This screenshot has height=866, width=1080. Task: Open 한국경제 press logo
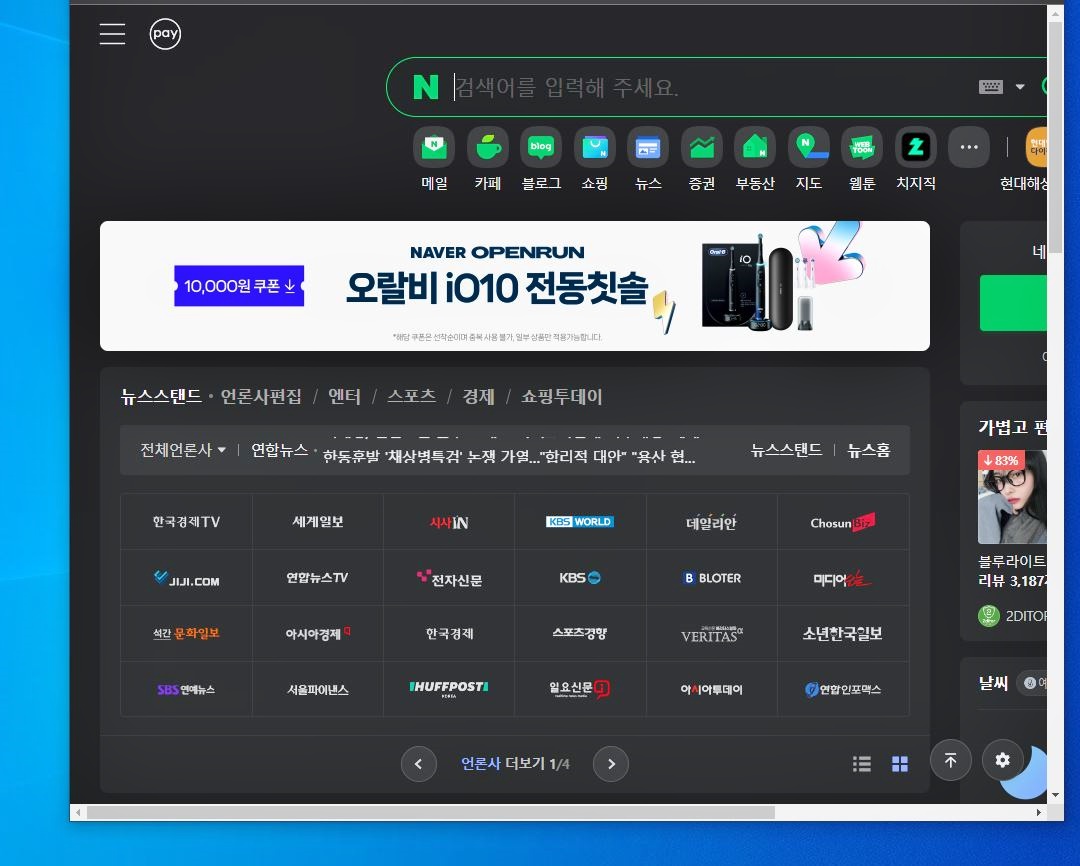[x=448, y=634]
